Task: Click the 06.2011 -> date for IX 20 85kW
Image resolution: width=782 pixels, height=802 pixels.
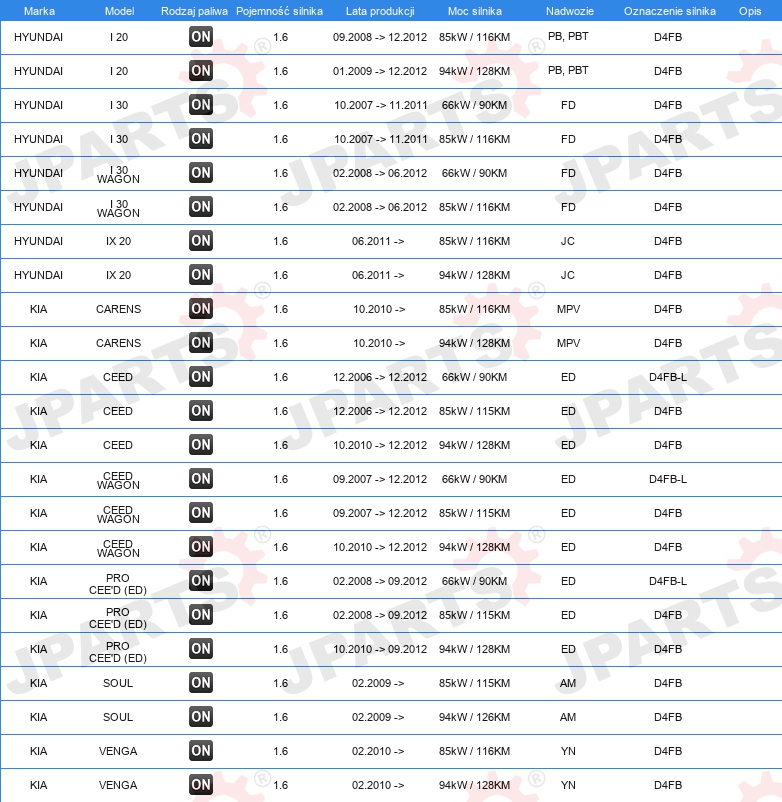Action: pyautogui.click(x=378, y=241)
